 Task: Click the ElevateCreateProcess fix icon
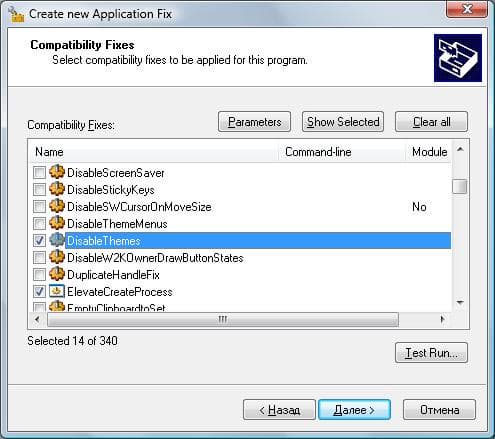[57, 291]
